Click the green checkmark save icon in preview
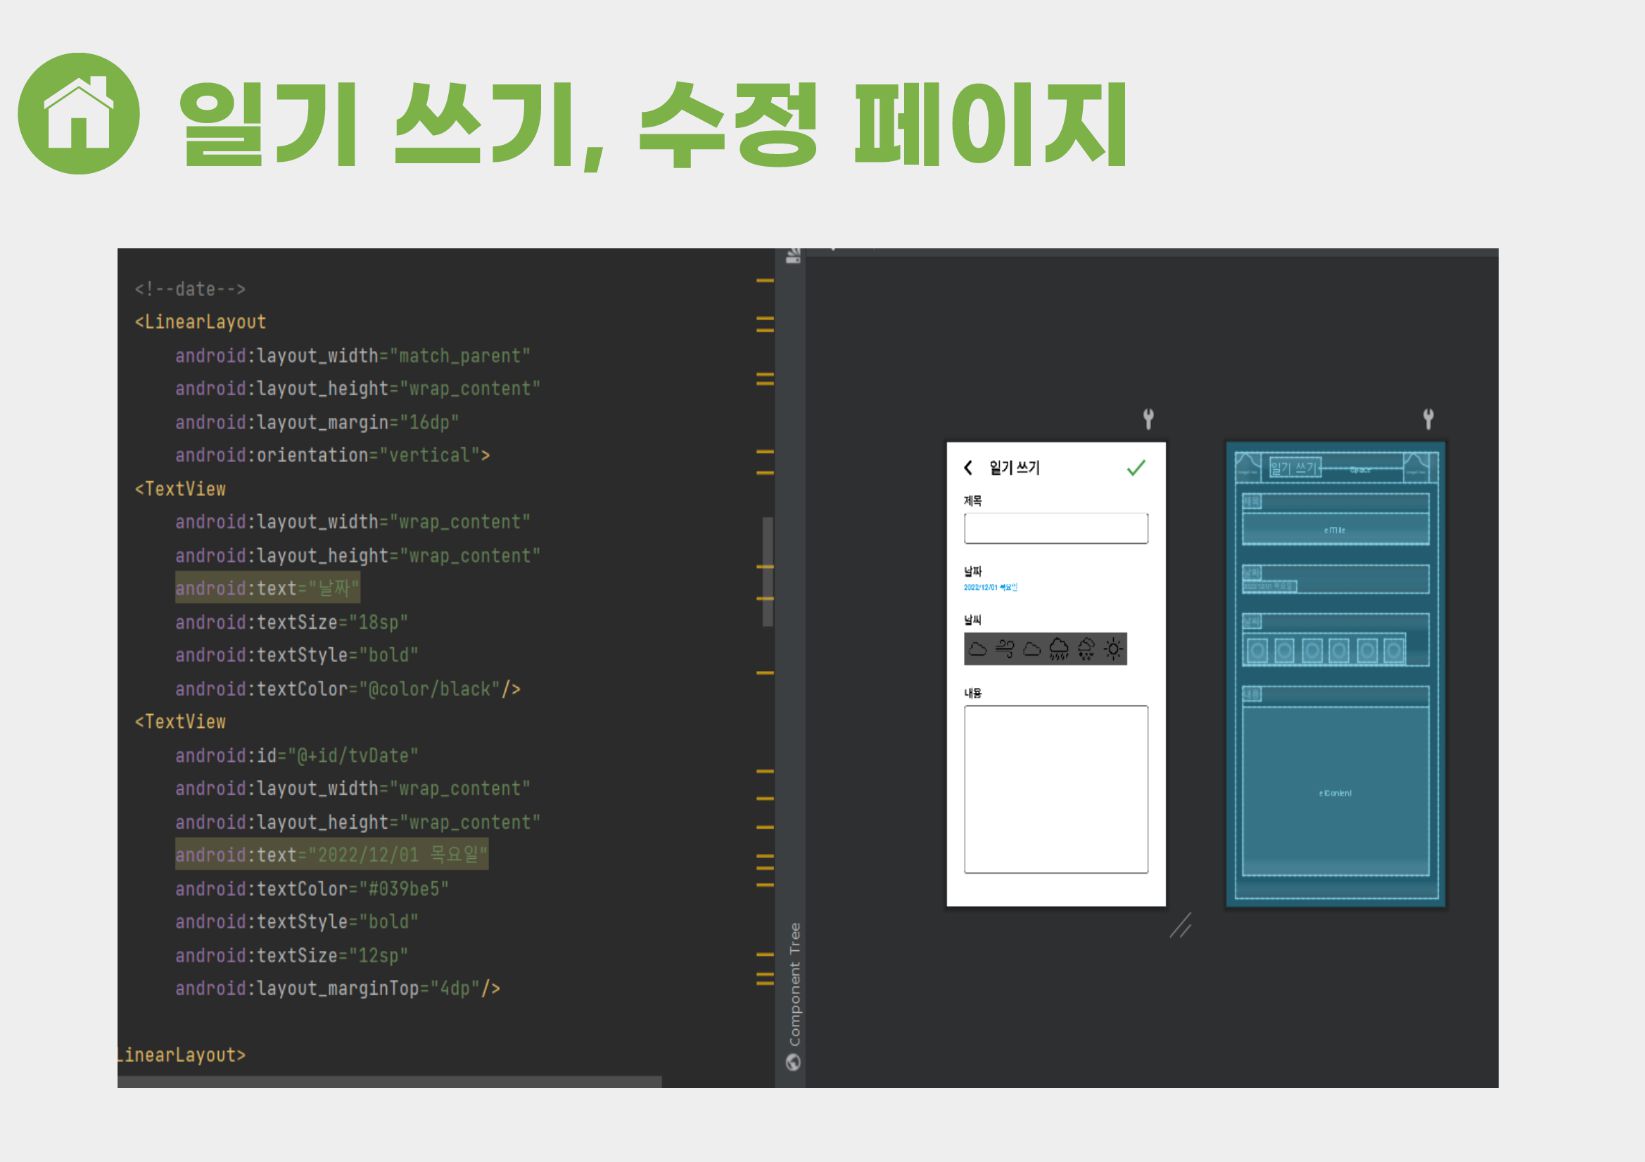The width and height of the screenshot is (1645, 1162). [1136, 467]
